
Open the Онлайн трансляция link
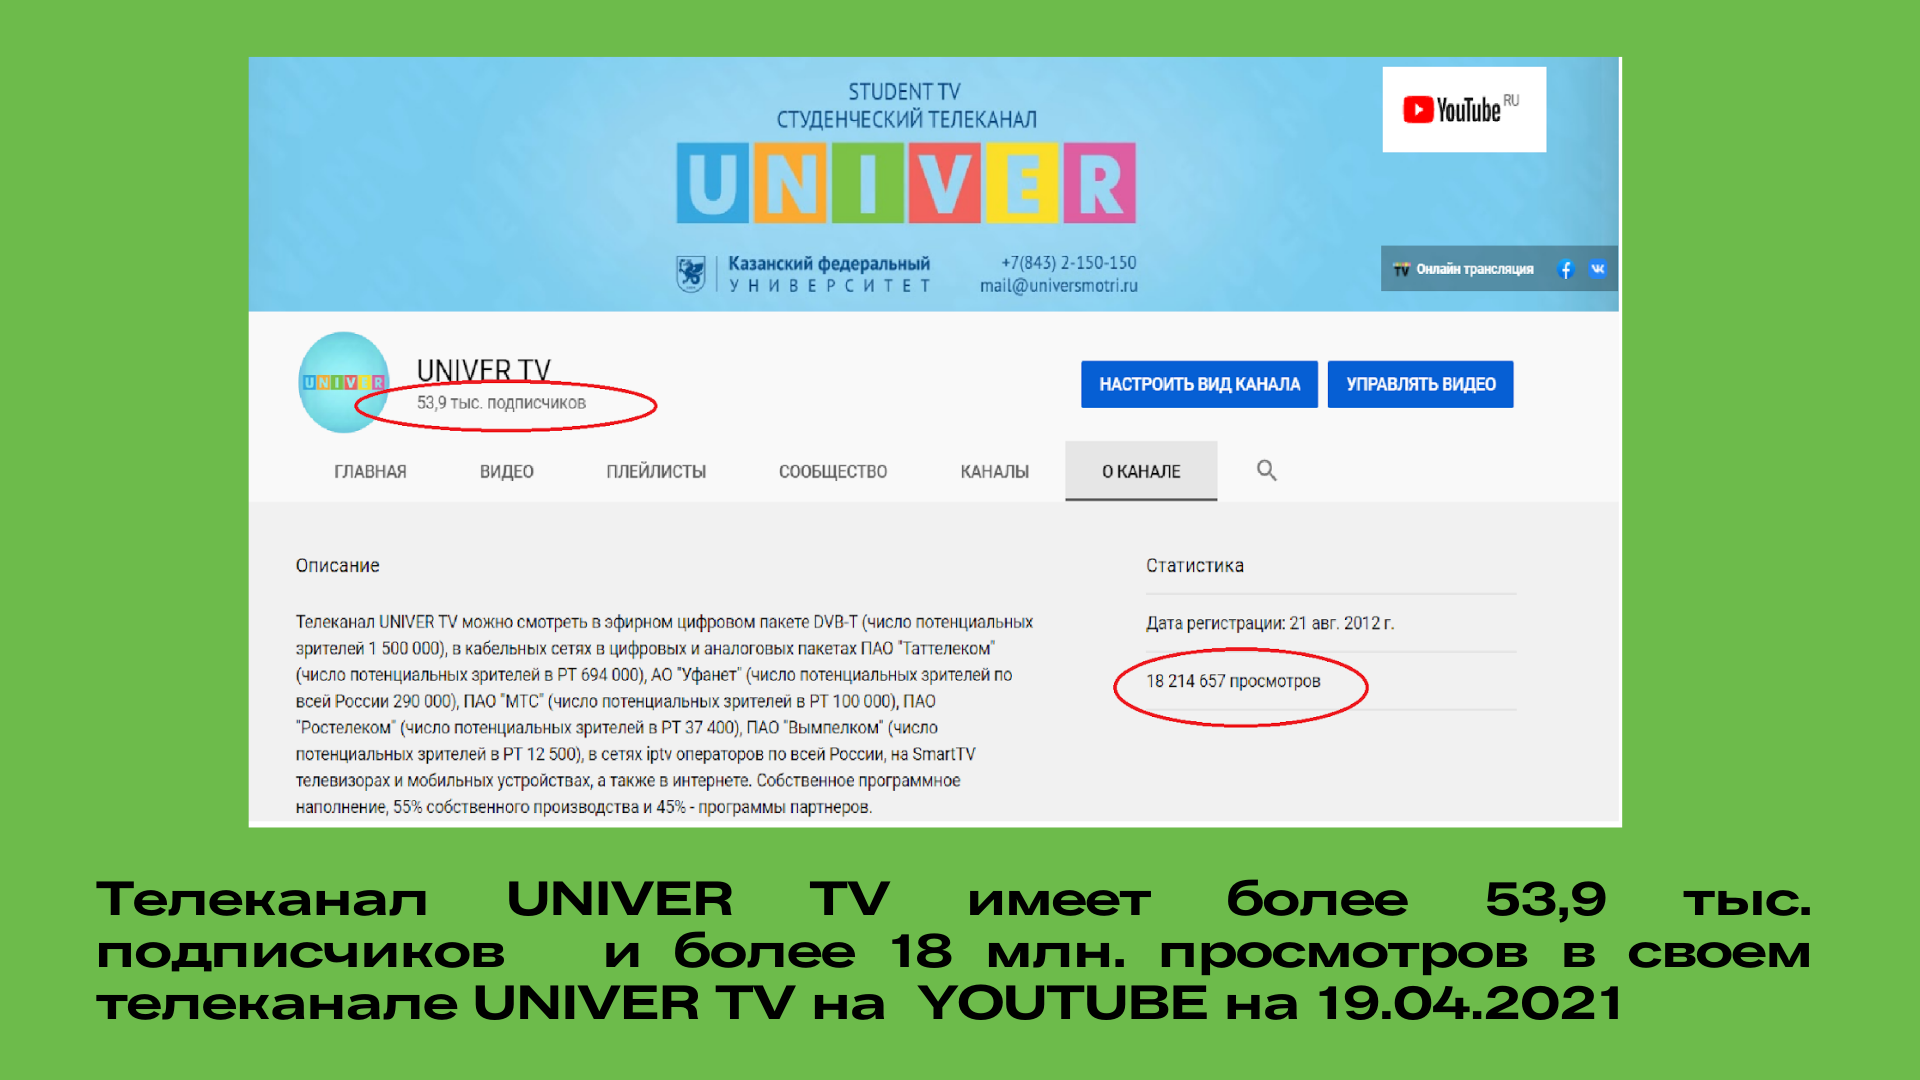[1464, 269]
